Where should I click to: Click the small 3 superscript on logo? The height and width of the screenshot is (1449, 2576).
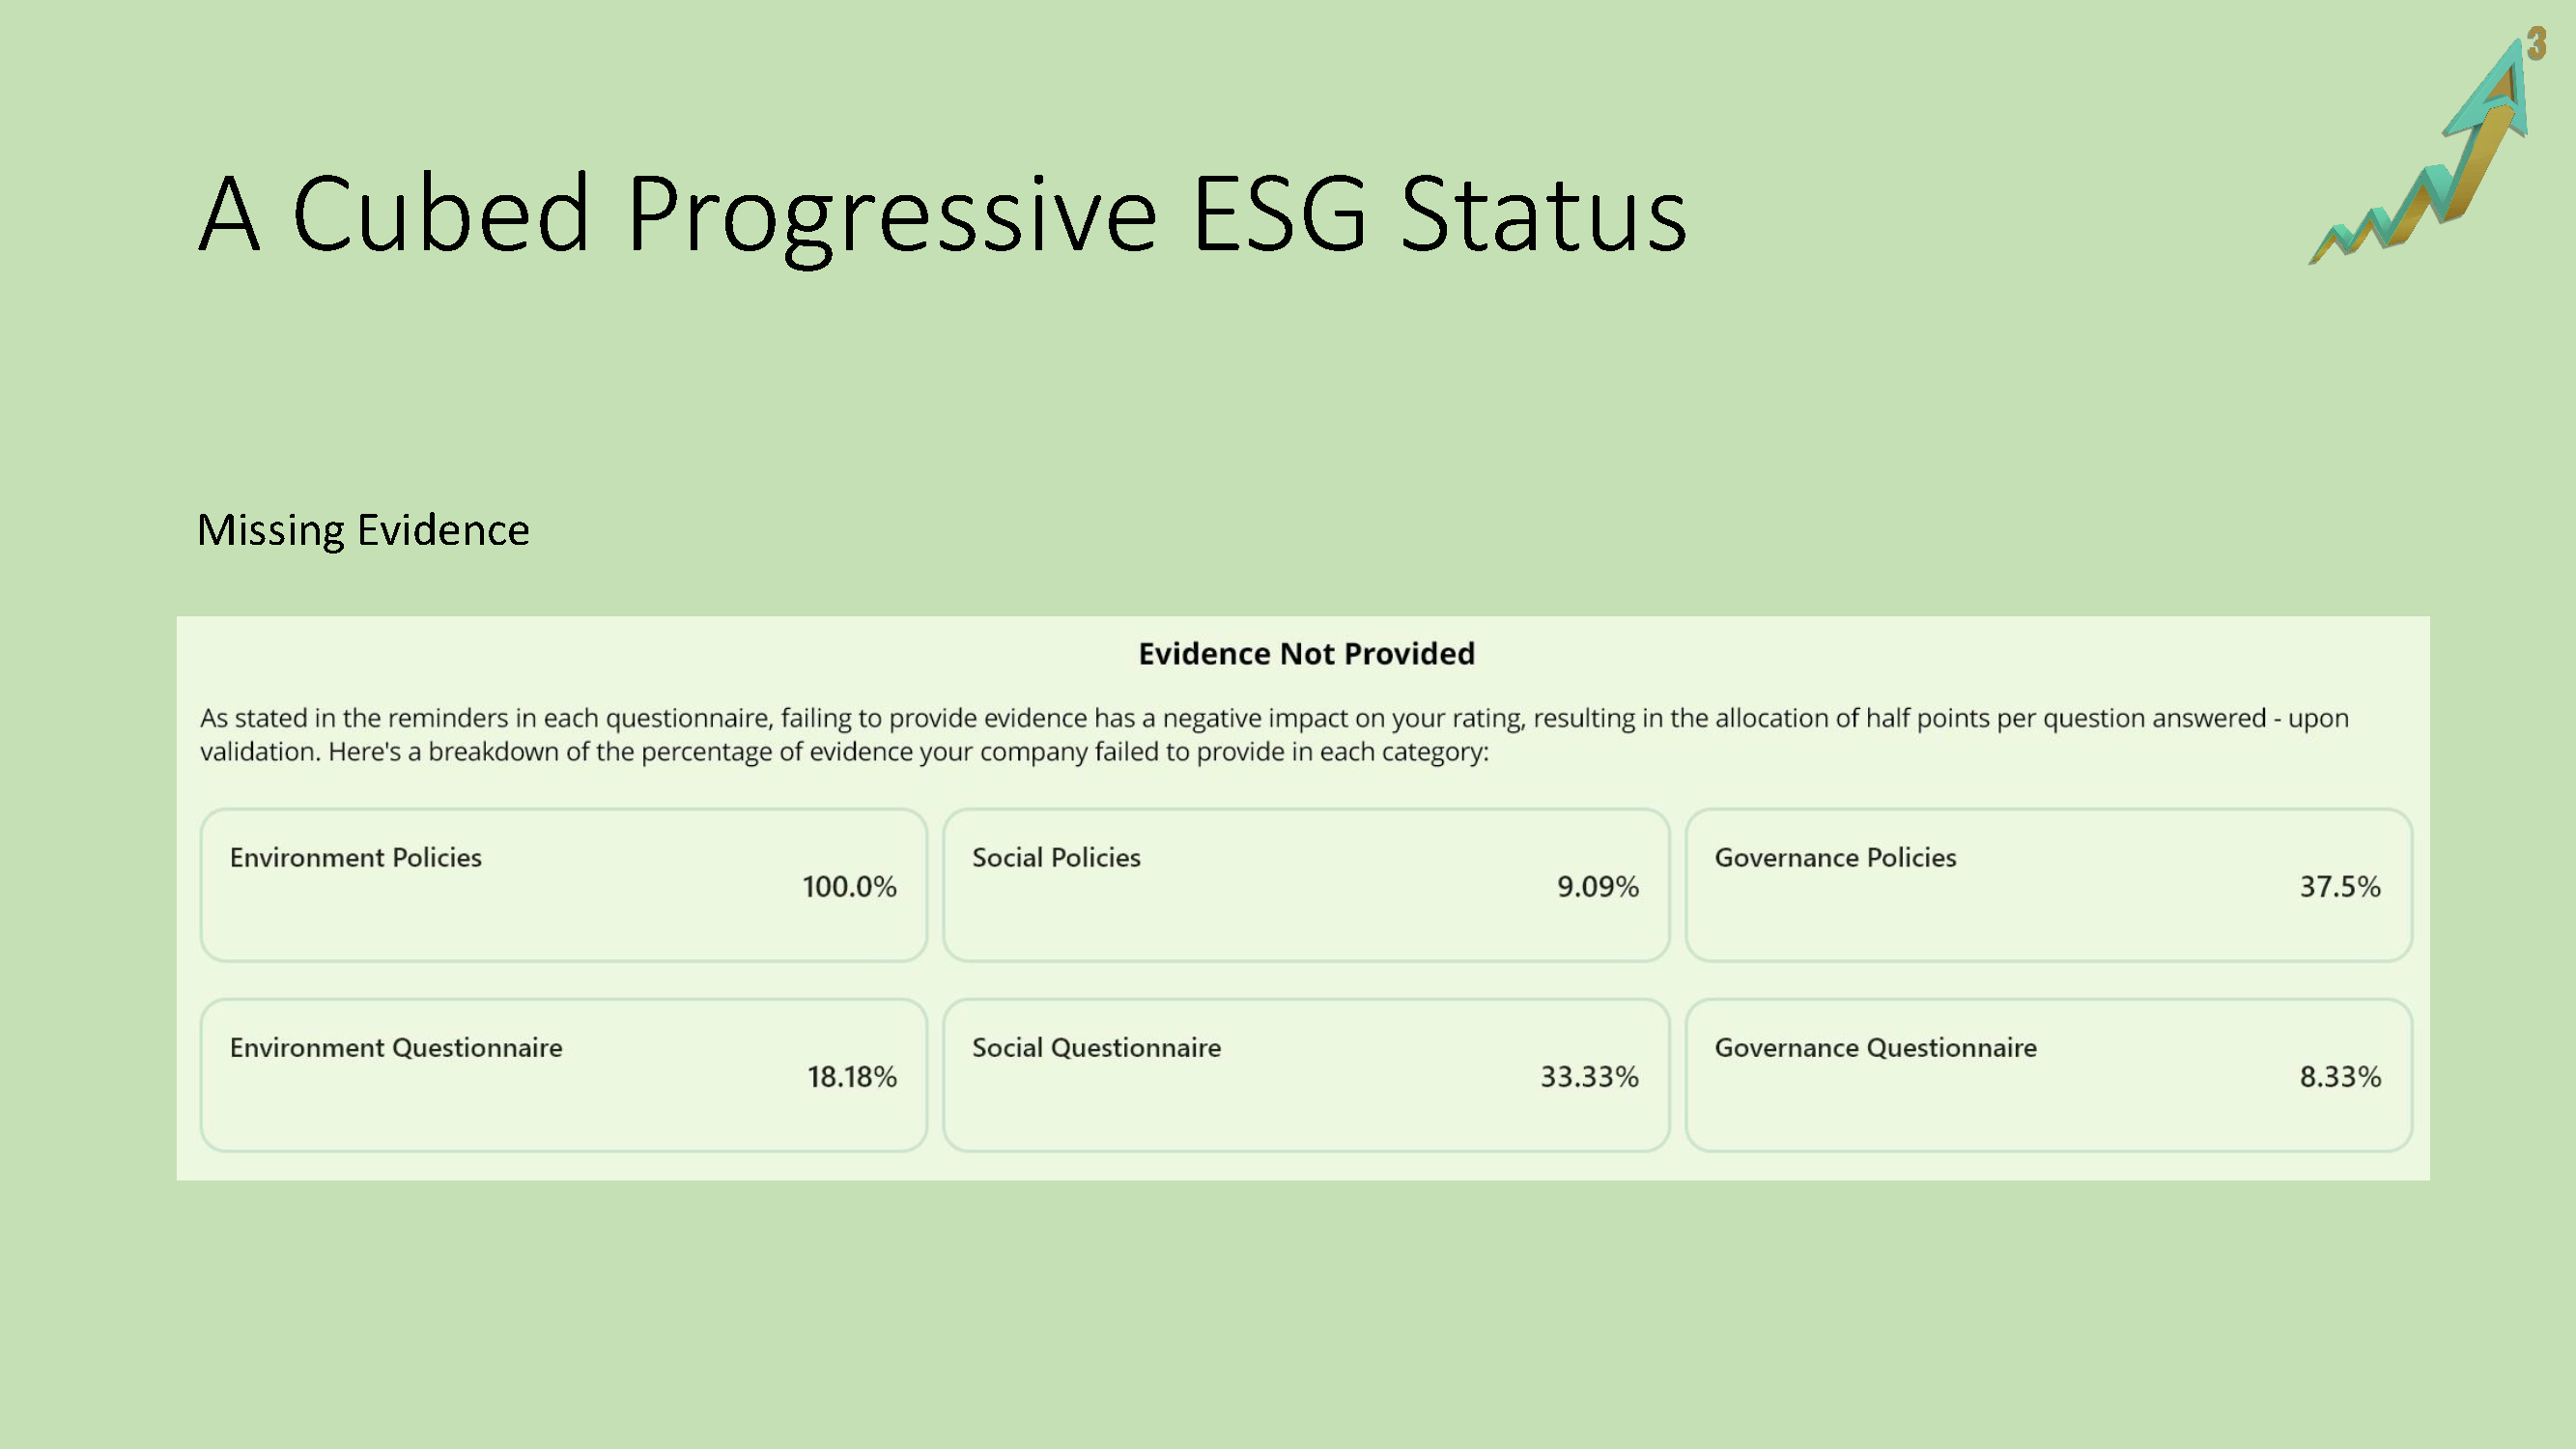[x=2536, y=44]
